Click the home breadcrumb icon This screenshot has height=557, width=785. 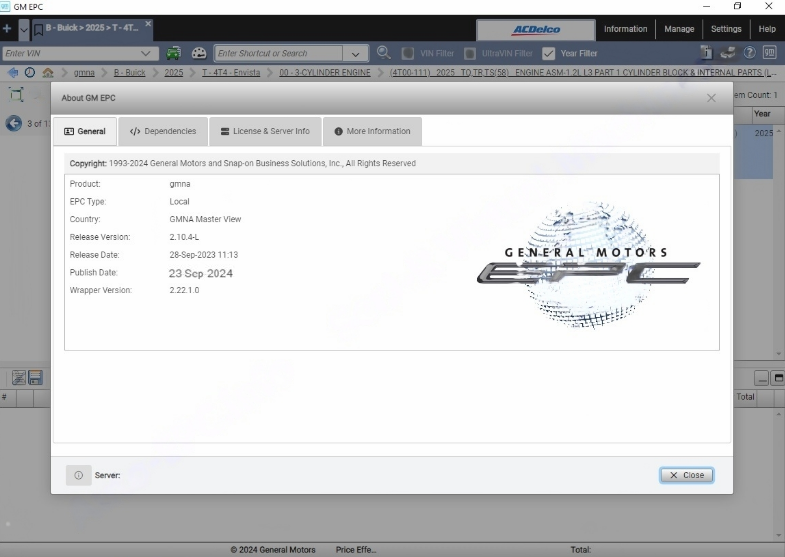tap(48, 73)
